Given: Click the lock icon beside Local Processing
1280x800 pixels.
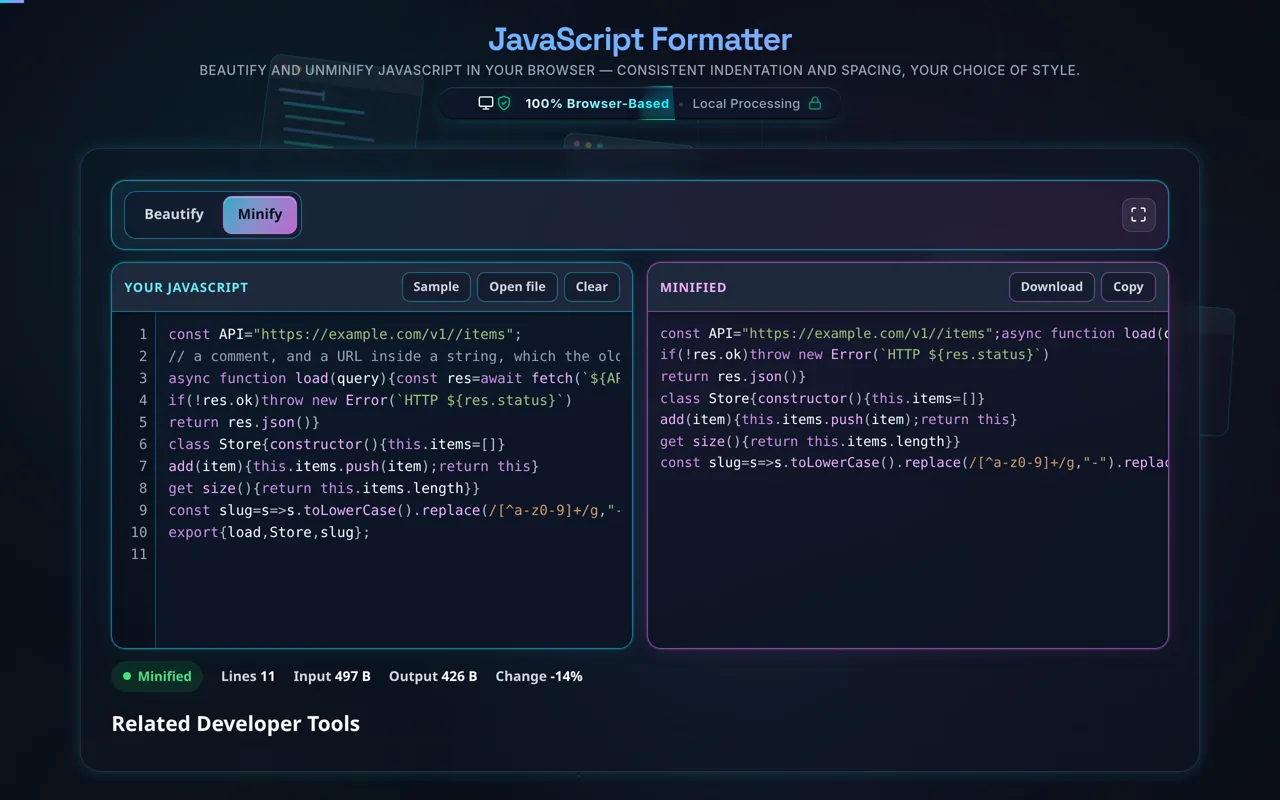Looking at the screenshot, I should (x=815, y=103).
